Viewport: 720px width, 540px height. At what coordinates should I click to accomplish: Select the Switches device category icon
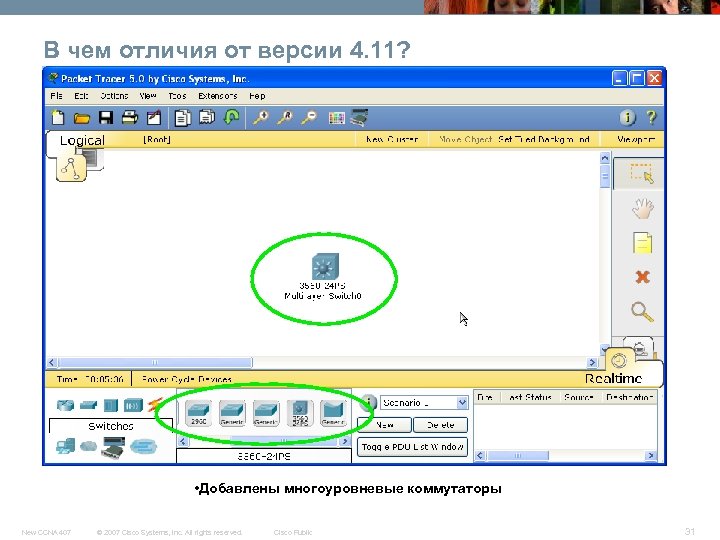tap(89, 405)
